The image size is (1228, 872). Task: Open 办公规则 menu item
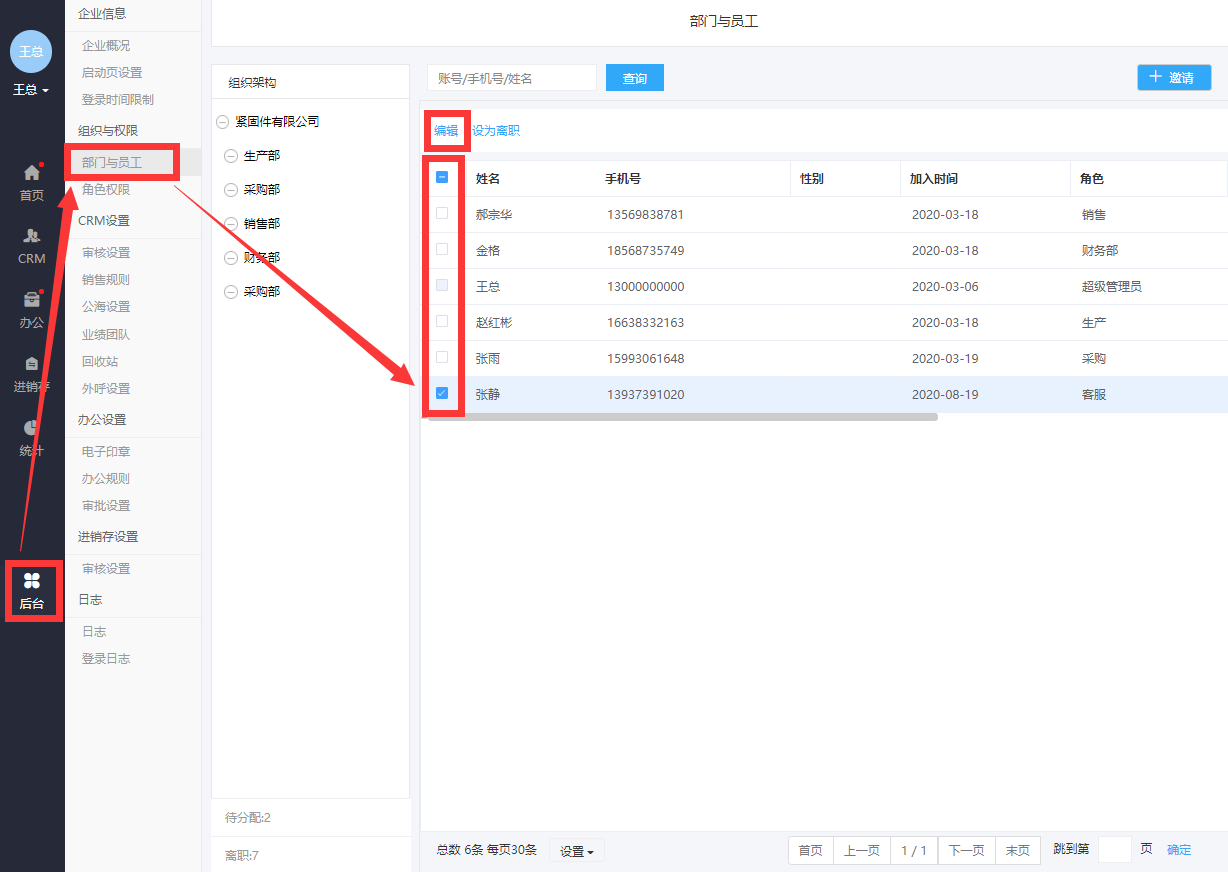tap(106, 479)
